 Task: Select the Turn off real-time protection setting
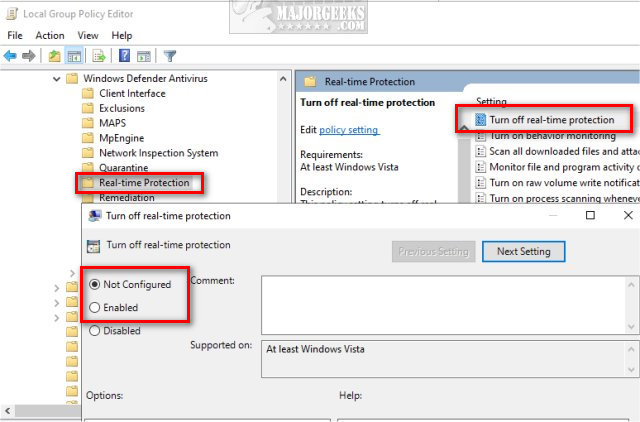pyautogui.click(x=552, y=120)
